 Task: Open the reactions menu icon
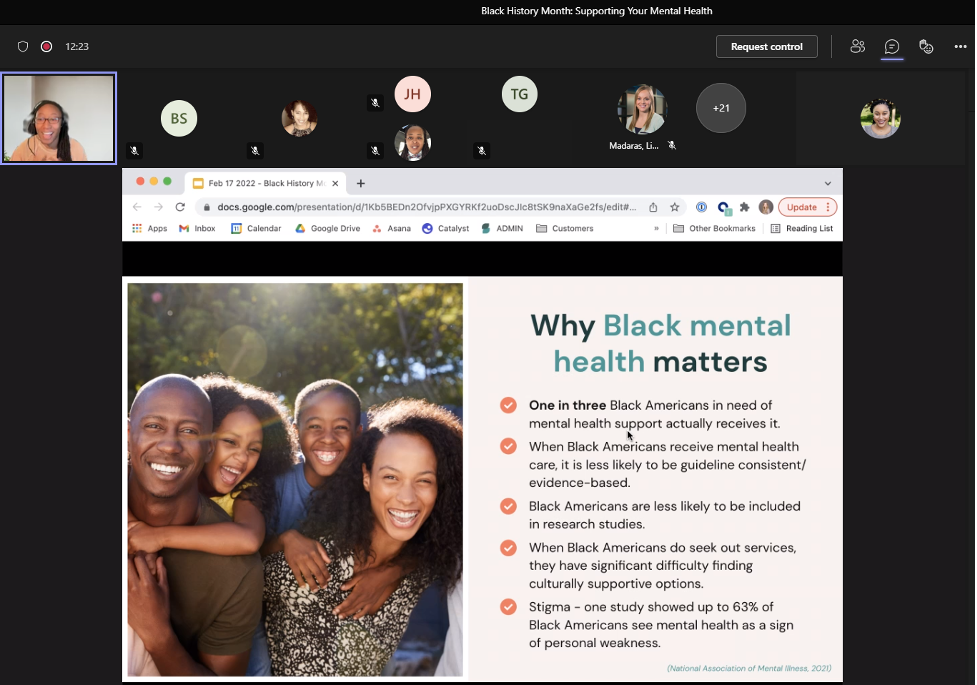click(926, 47)
